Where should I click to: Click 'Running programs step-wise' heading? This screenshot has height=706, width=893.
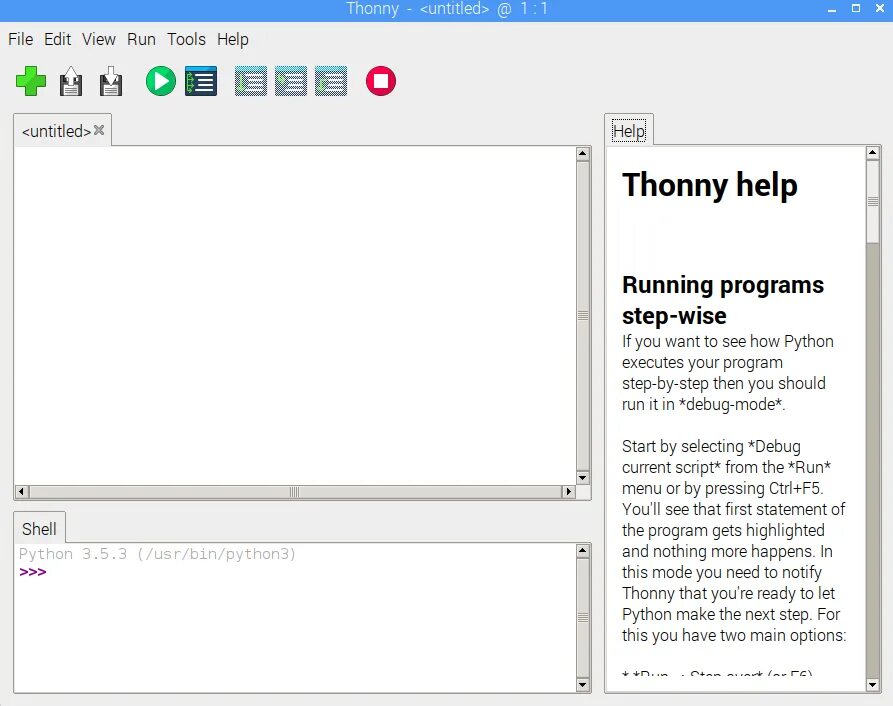click(x=723, y=299)
